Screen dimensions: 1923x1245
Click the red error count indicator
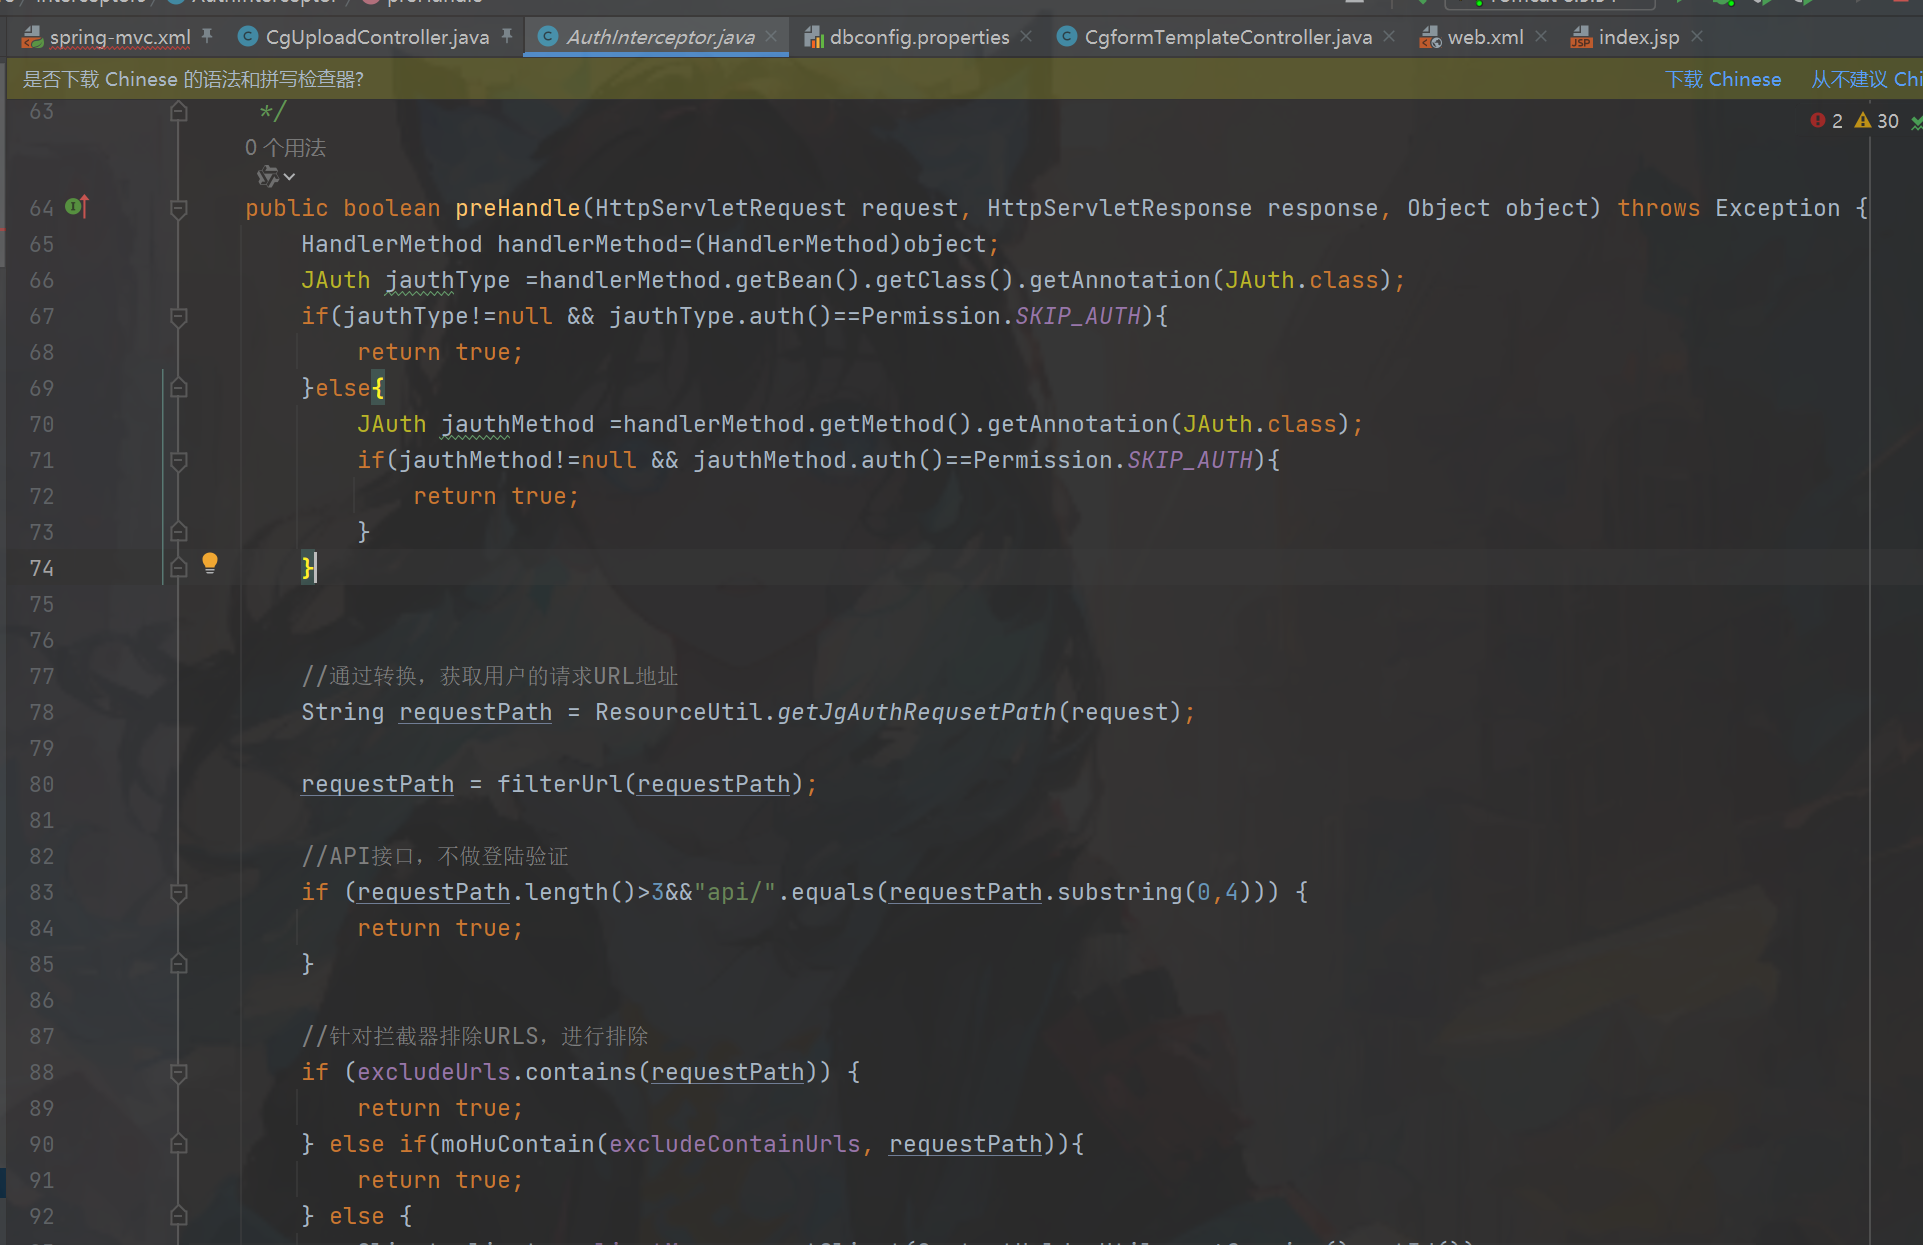pyautogui.click(x=1826, y=121)
